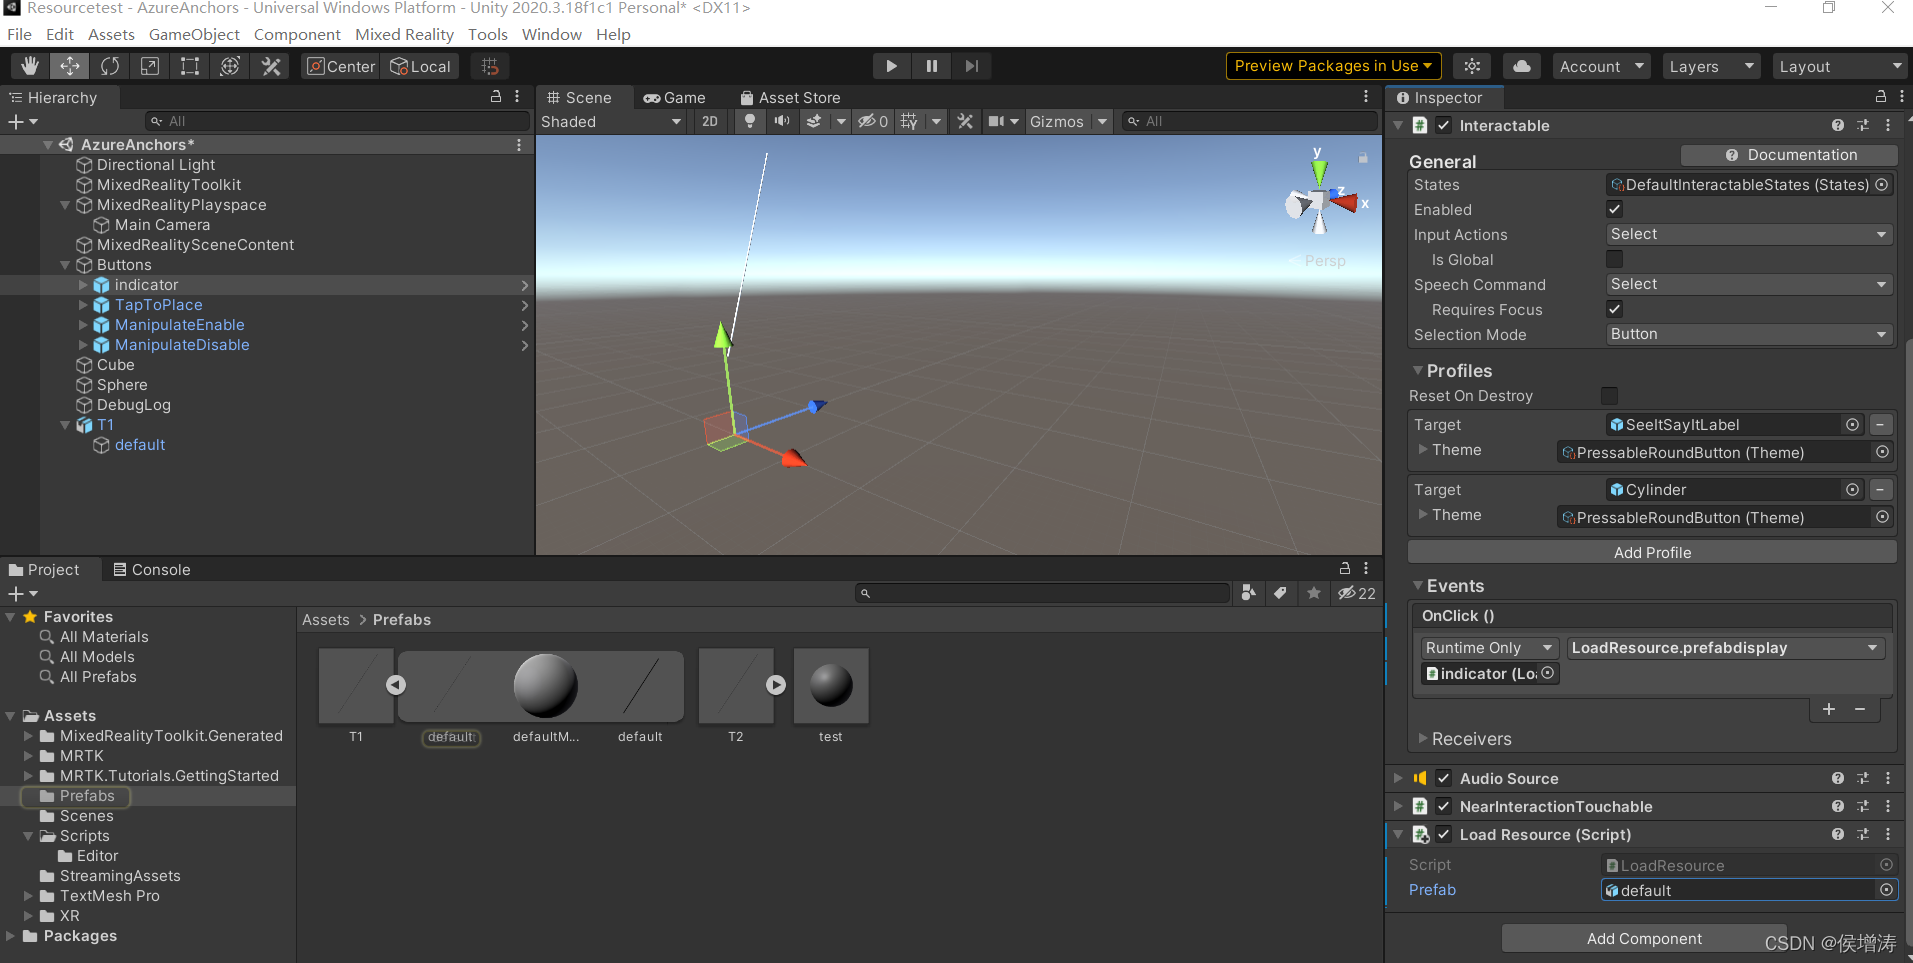1913x963 pixels.
Task: Open custom editor tools
Action: coord(271,66)
